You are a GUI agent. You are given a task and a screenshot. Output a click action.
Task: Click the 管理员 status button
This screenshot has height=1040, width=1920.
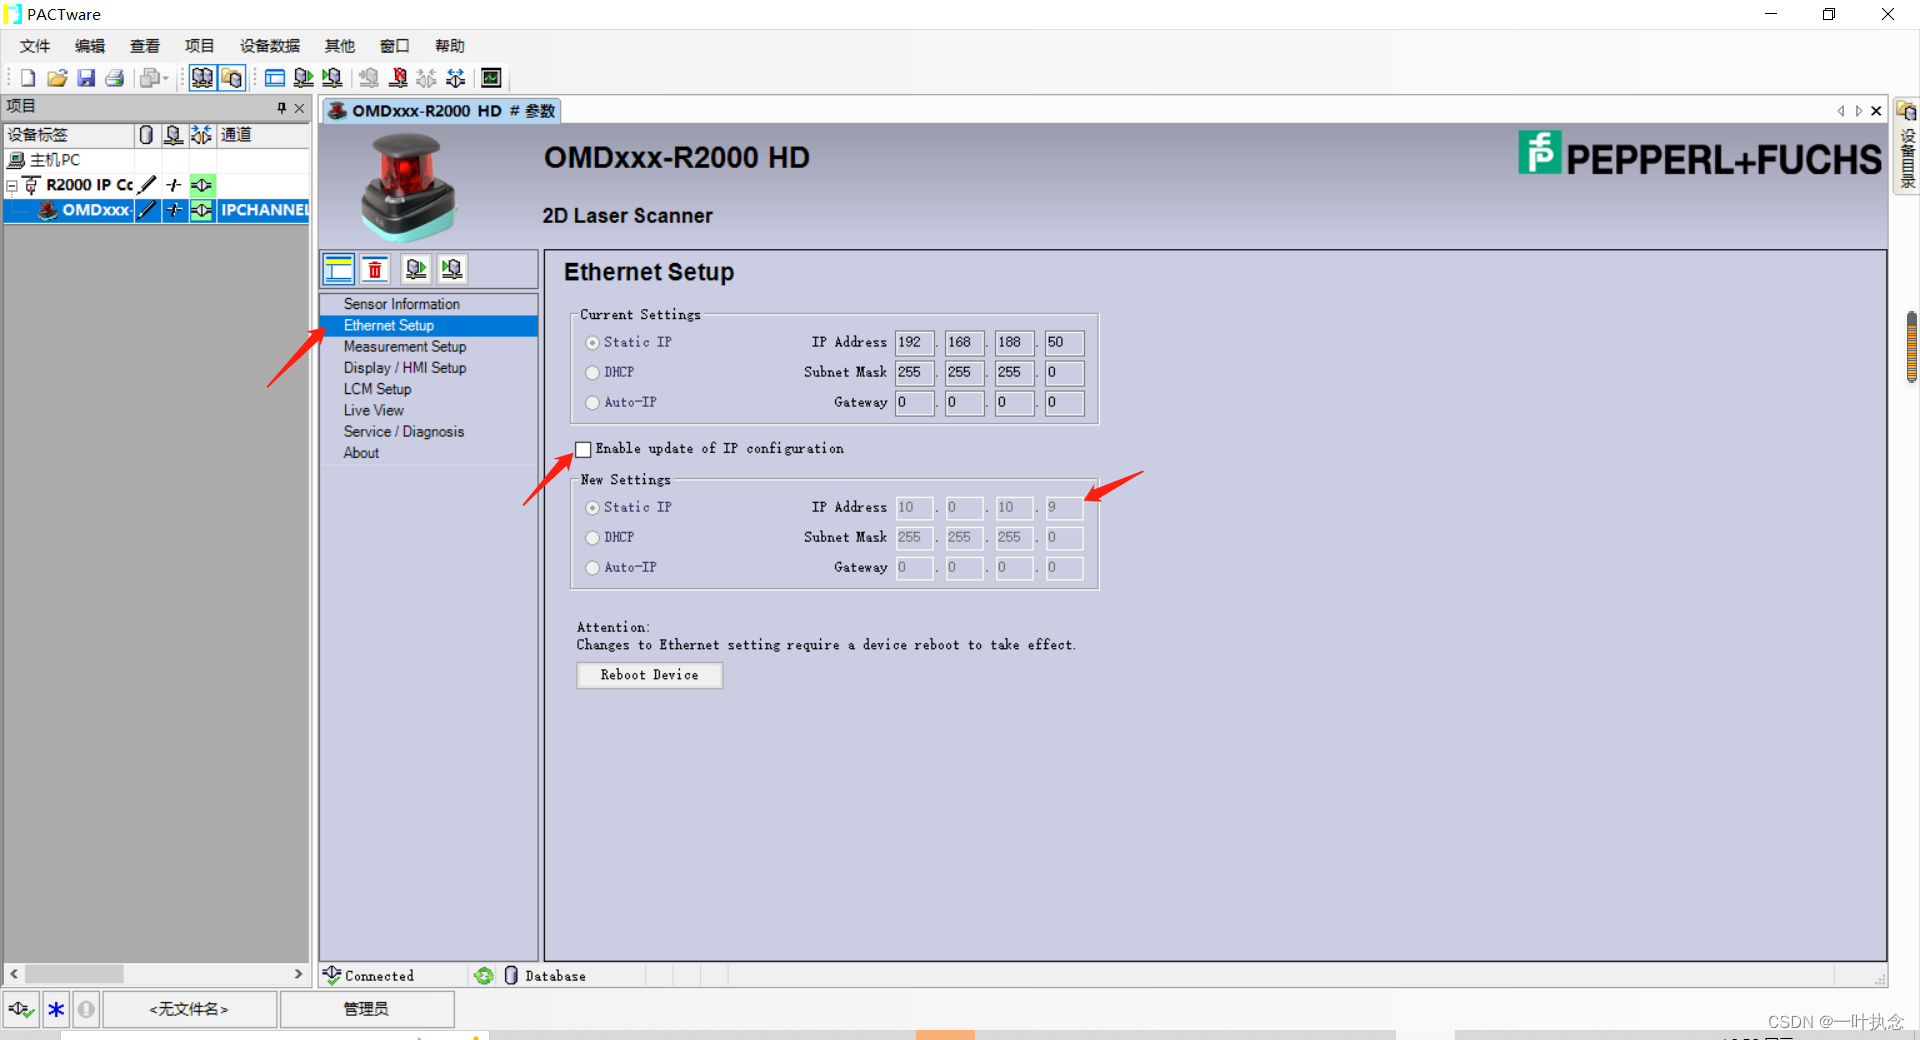pyautogui.click(x=367, y=1009)
